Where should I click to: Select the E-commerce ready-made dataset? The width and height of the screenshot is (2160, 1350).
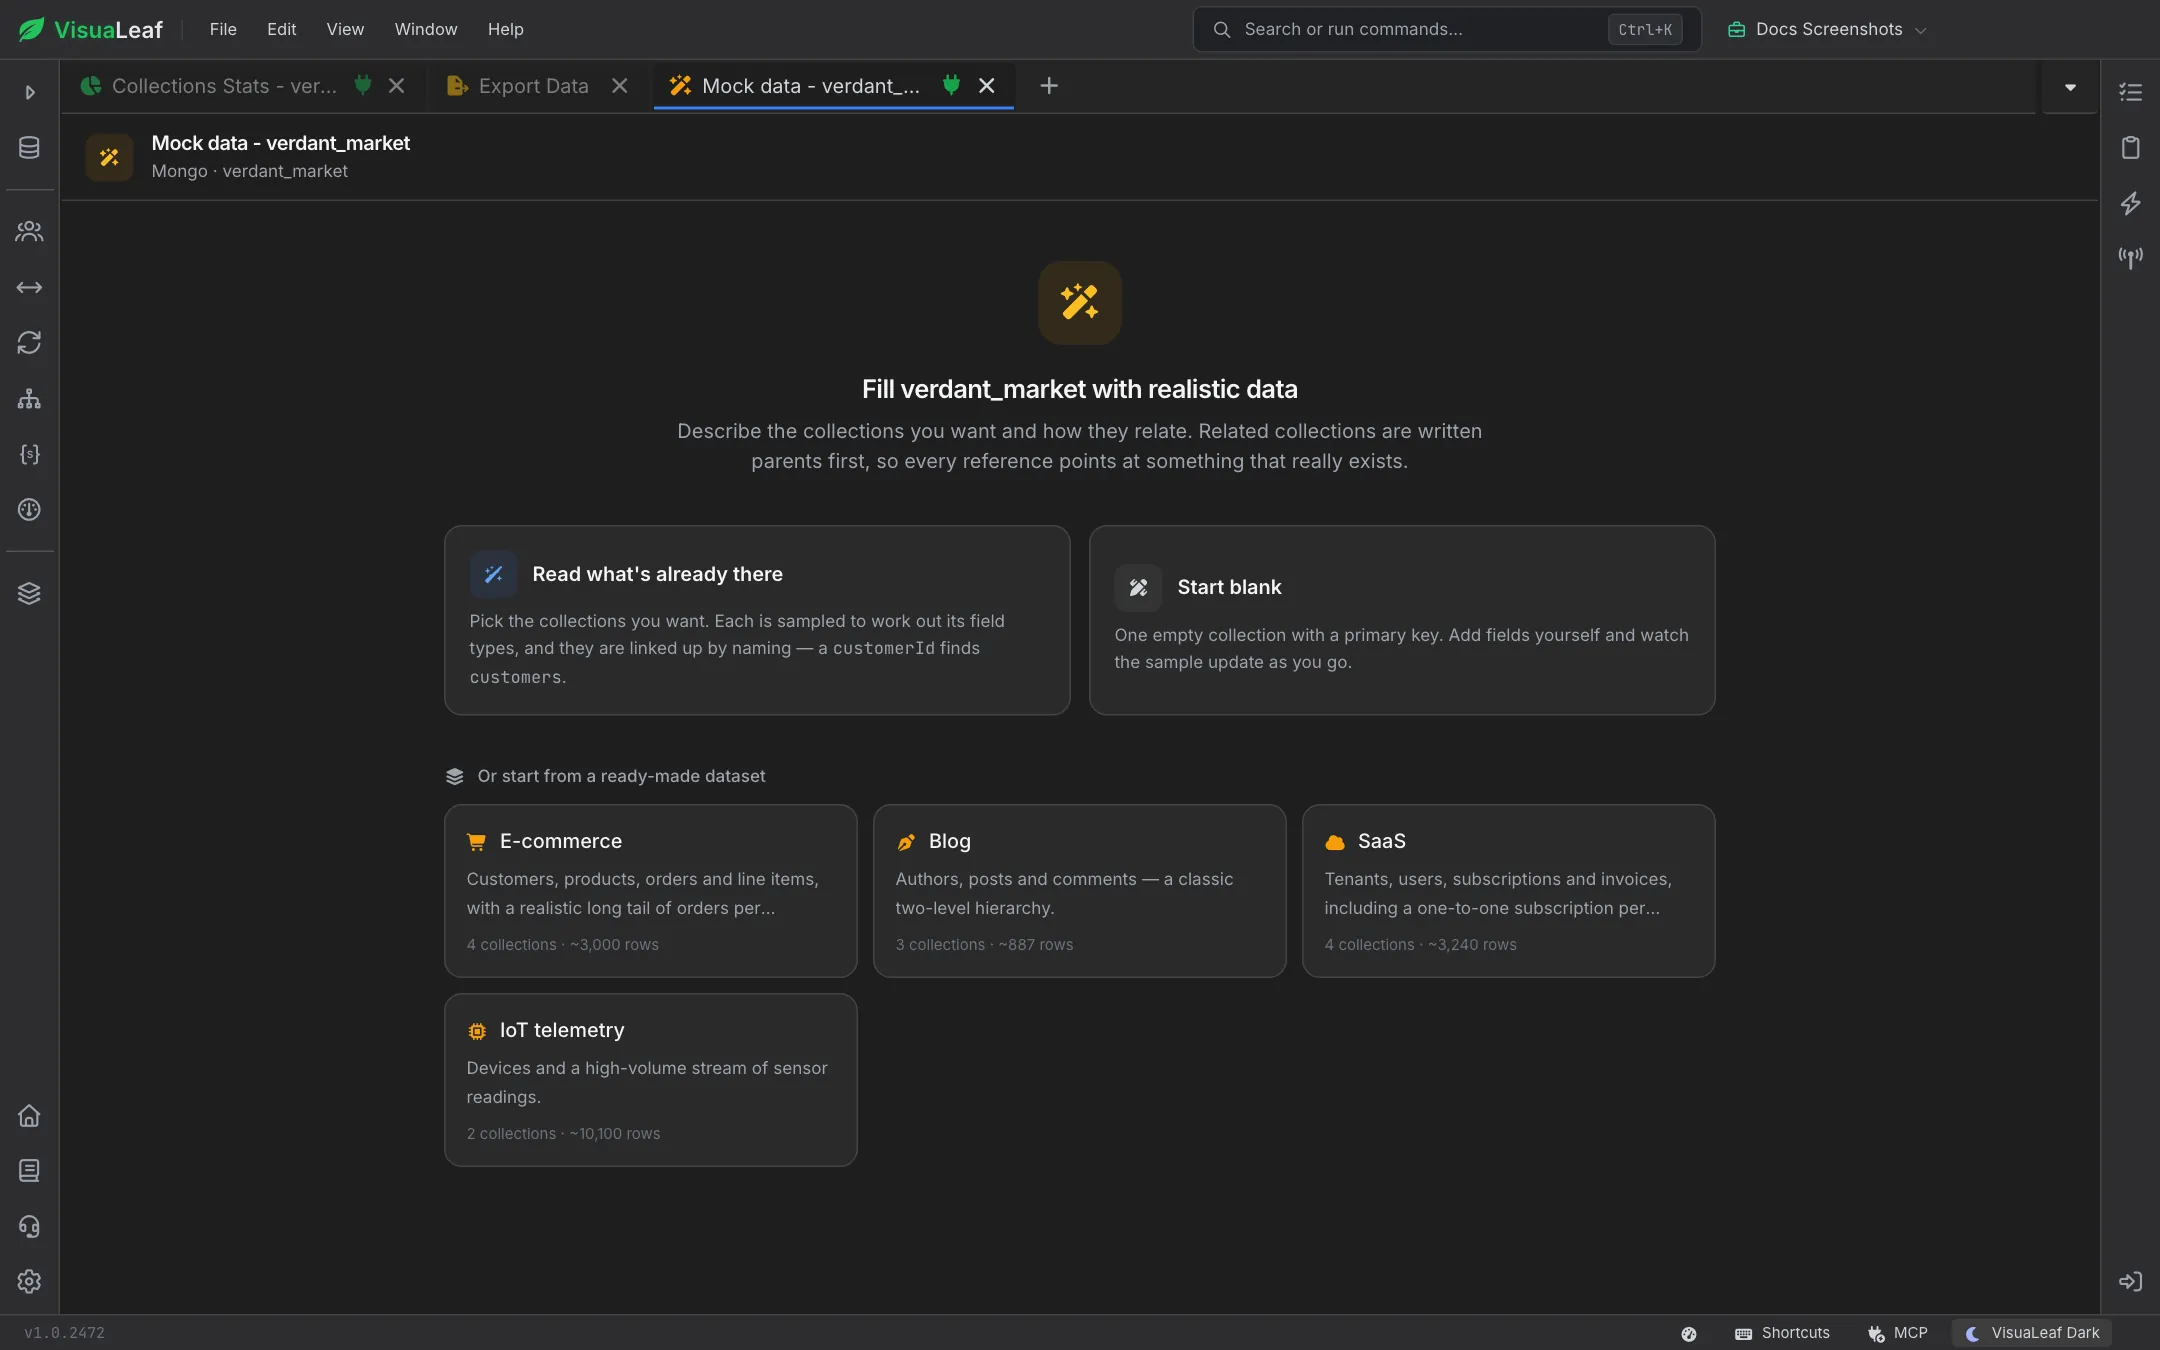point(651,891)
